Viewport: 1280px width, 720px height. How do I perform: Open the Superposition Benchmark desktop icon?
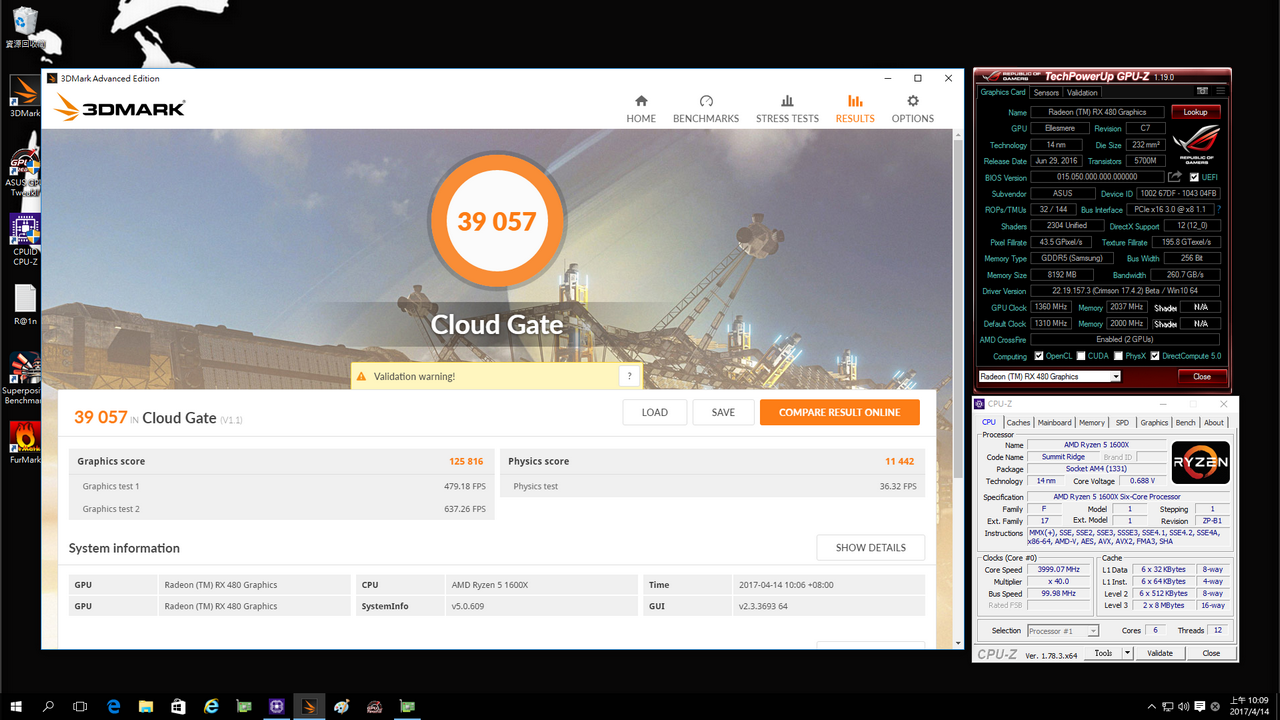[x=25, y=378]
